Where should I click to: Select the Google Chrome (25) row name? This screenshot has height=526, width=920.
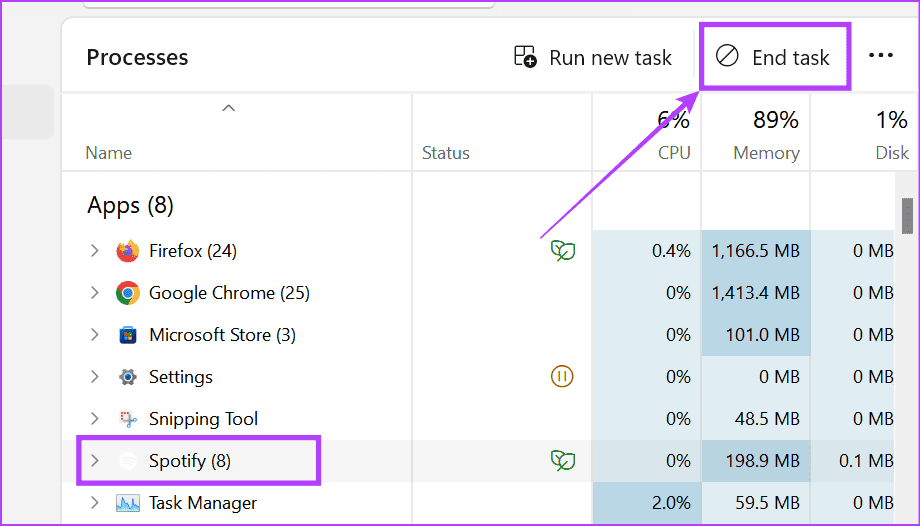[229, 293]
